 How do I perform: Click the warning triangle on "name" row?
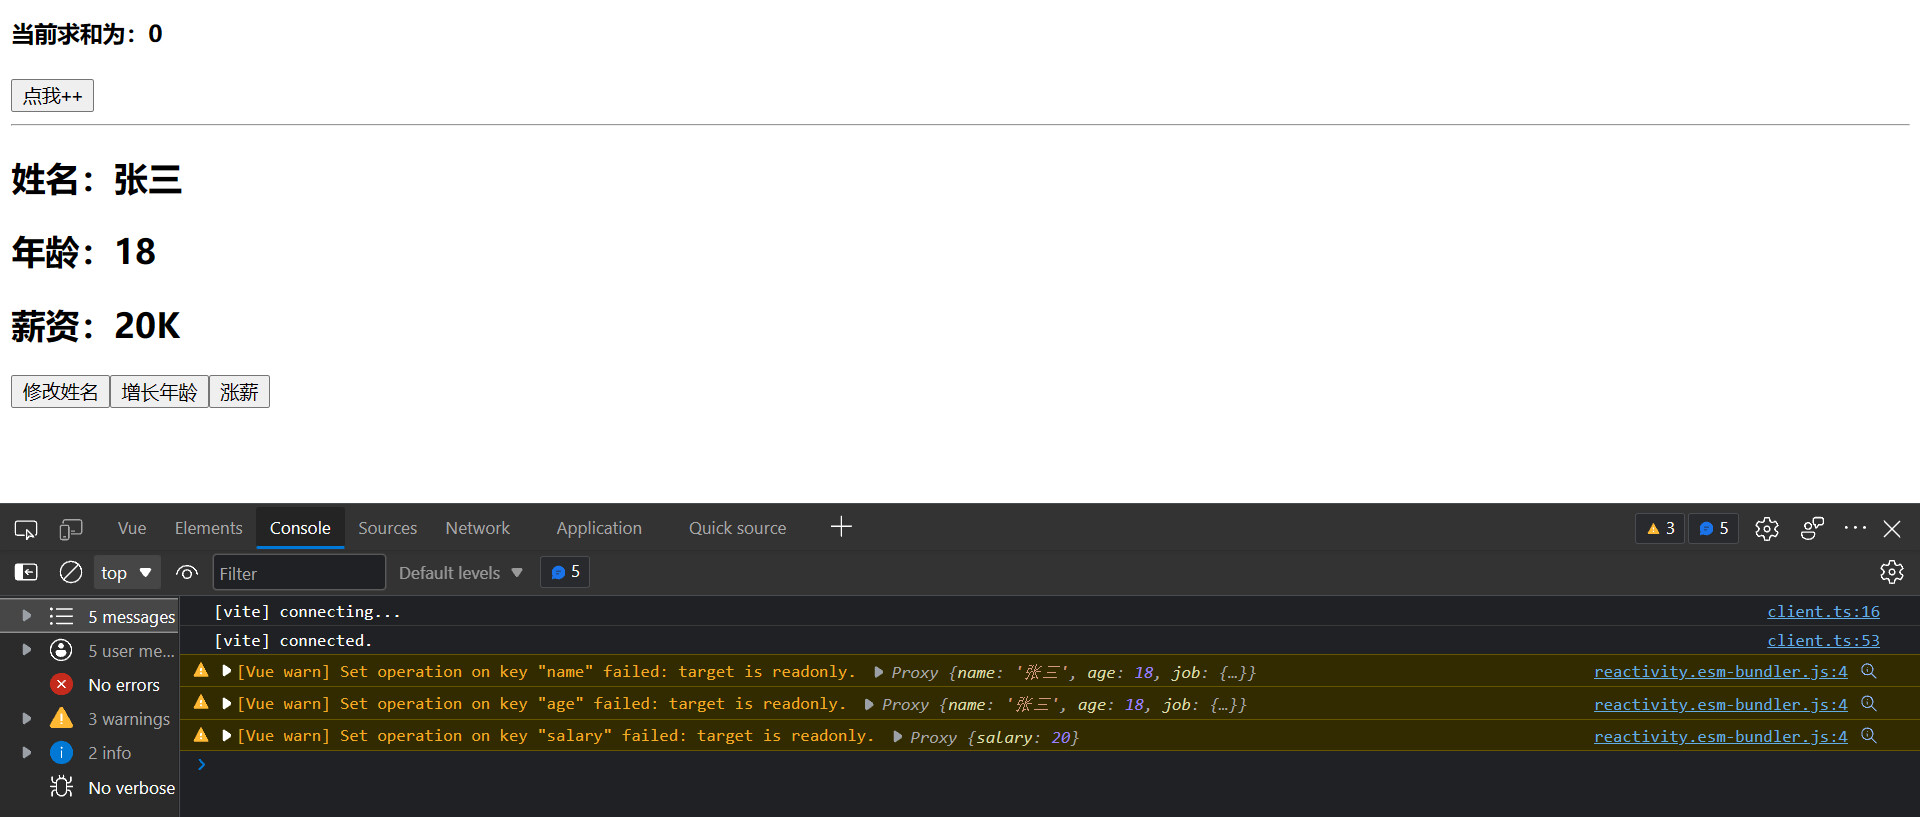click(201, 670)
